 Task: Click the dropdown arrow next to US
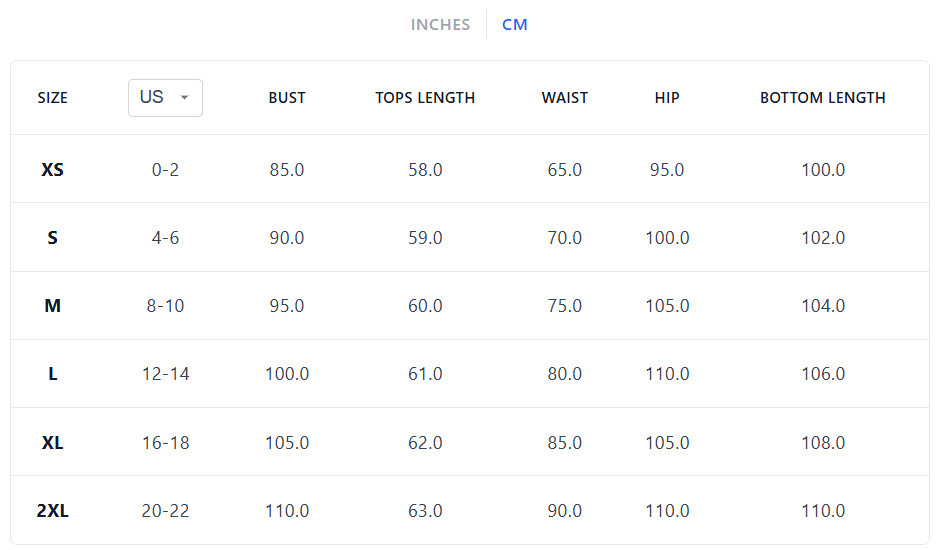click(x=184, y=98)
